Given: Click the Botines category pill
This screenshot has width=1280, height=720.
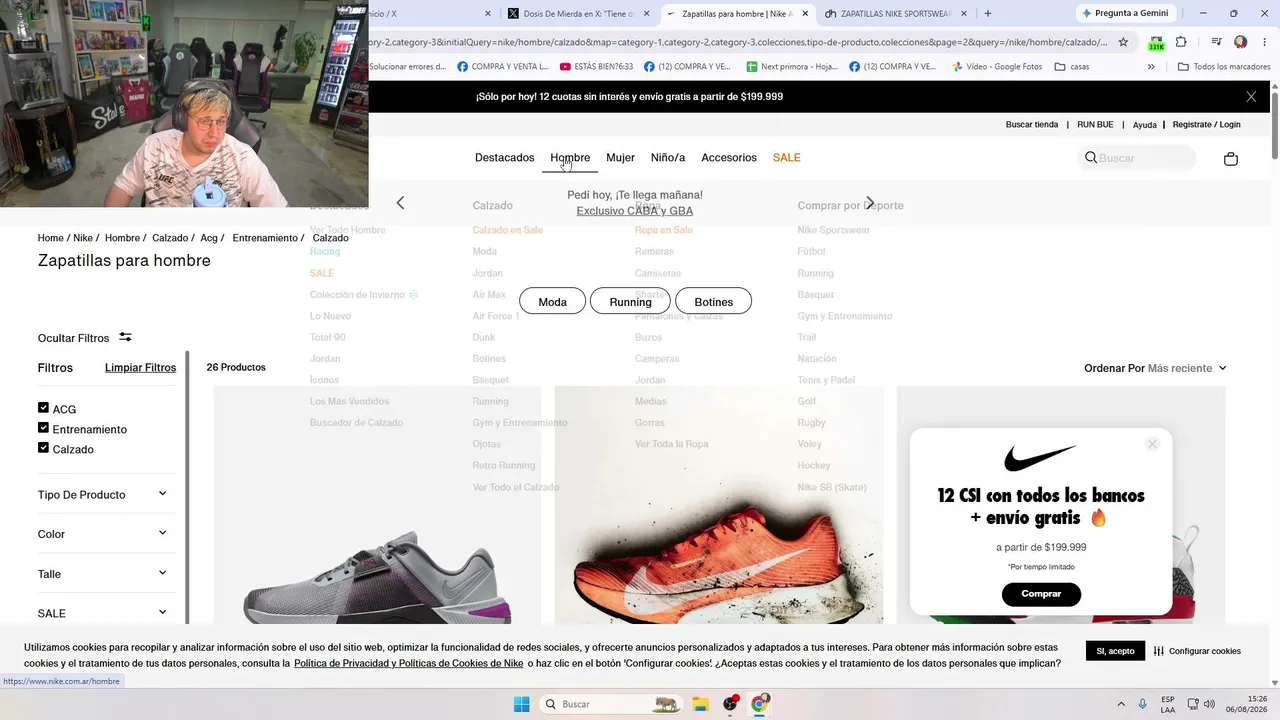Looking at the screenshot, I should tap(714, 302).
